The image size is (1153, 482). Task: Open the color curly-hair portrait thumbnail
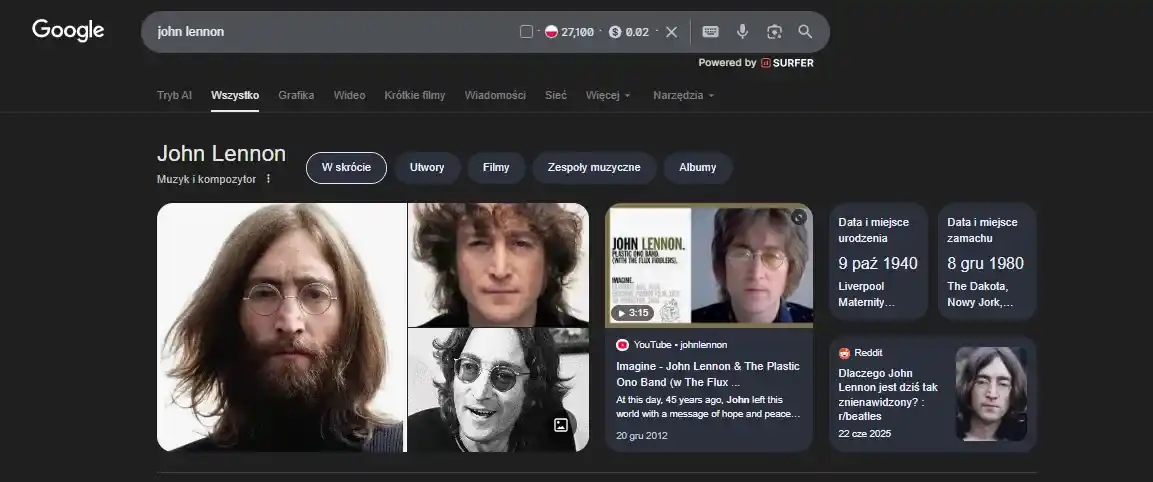(499, 265)
